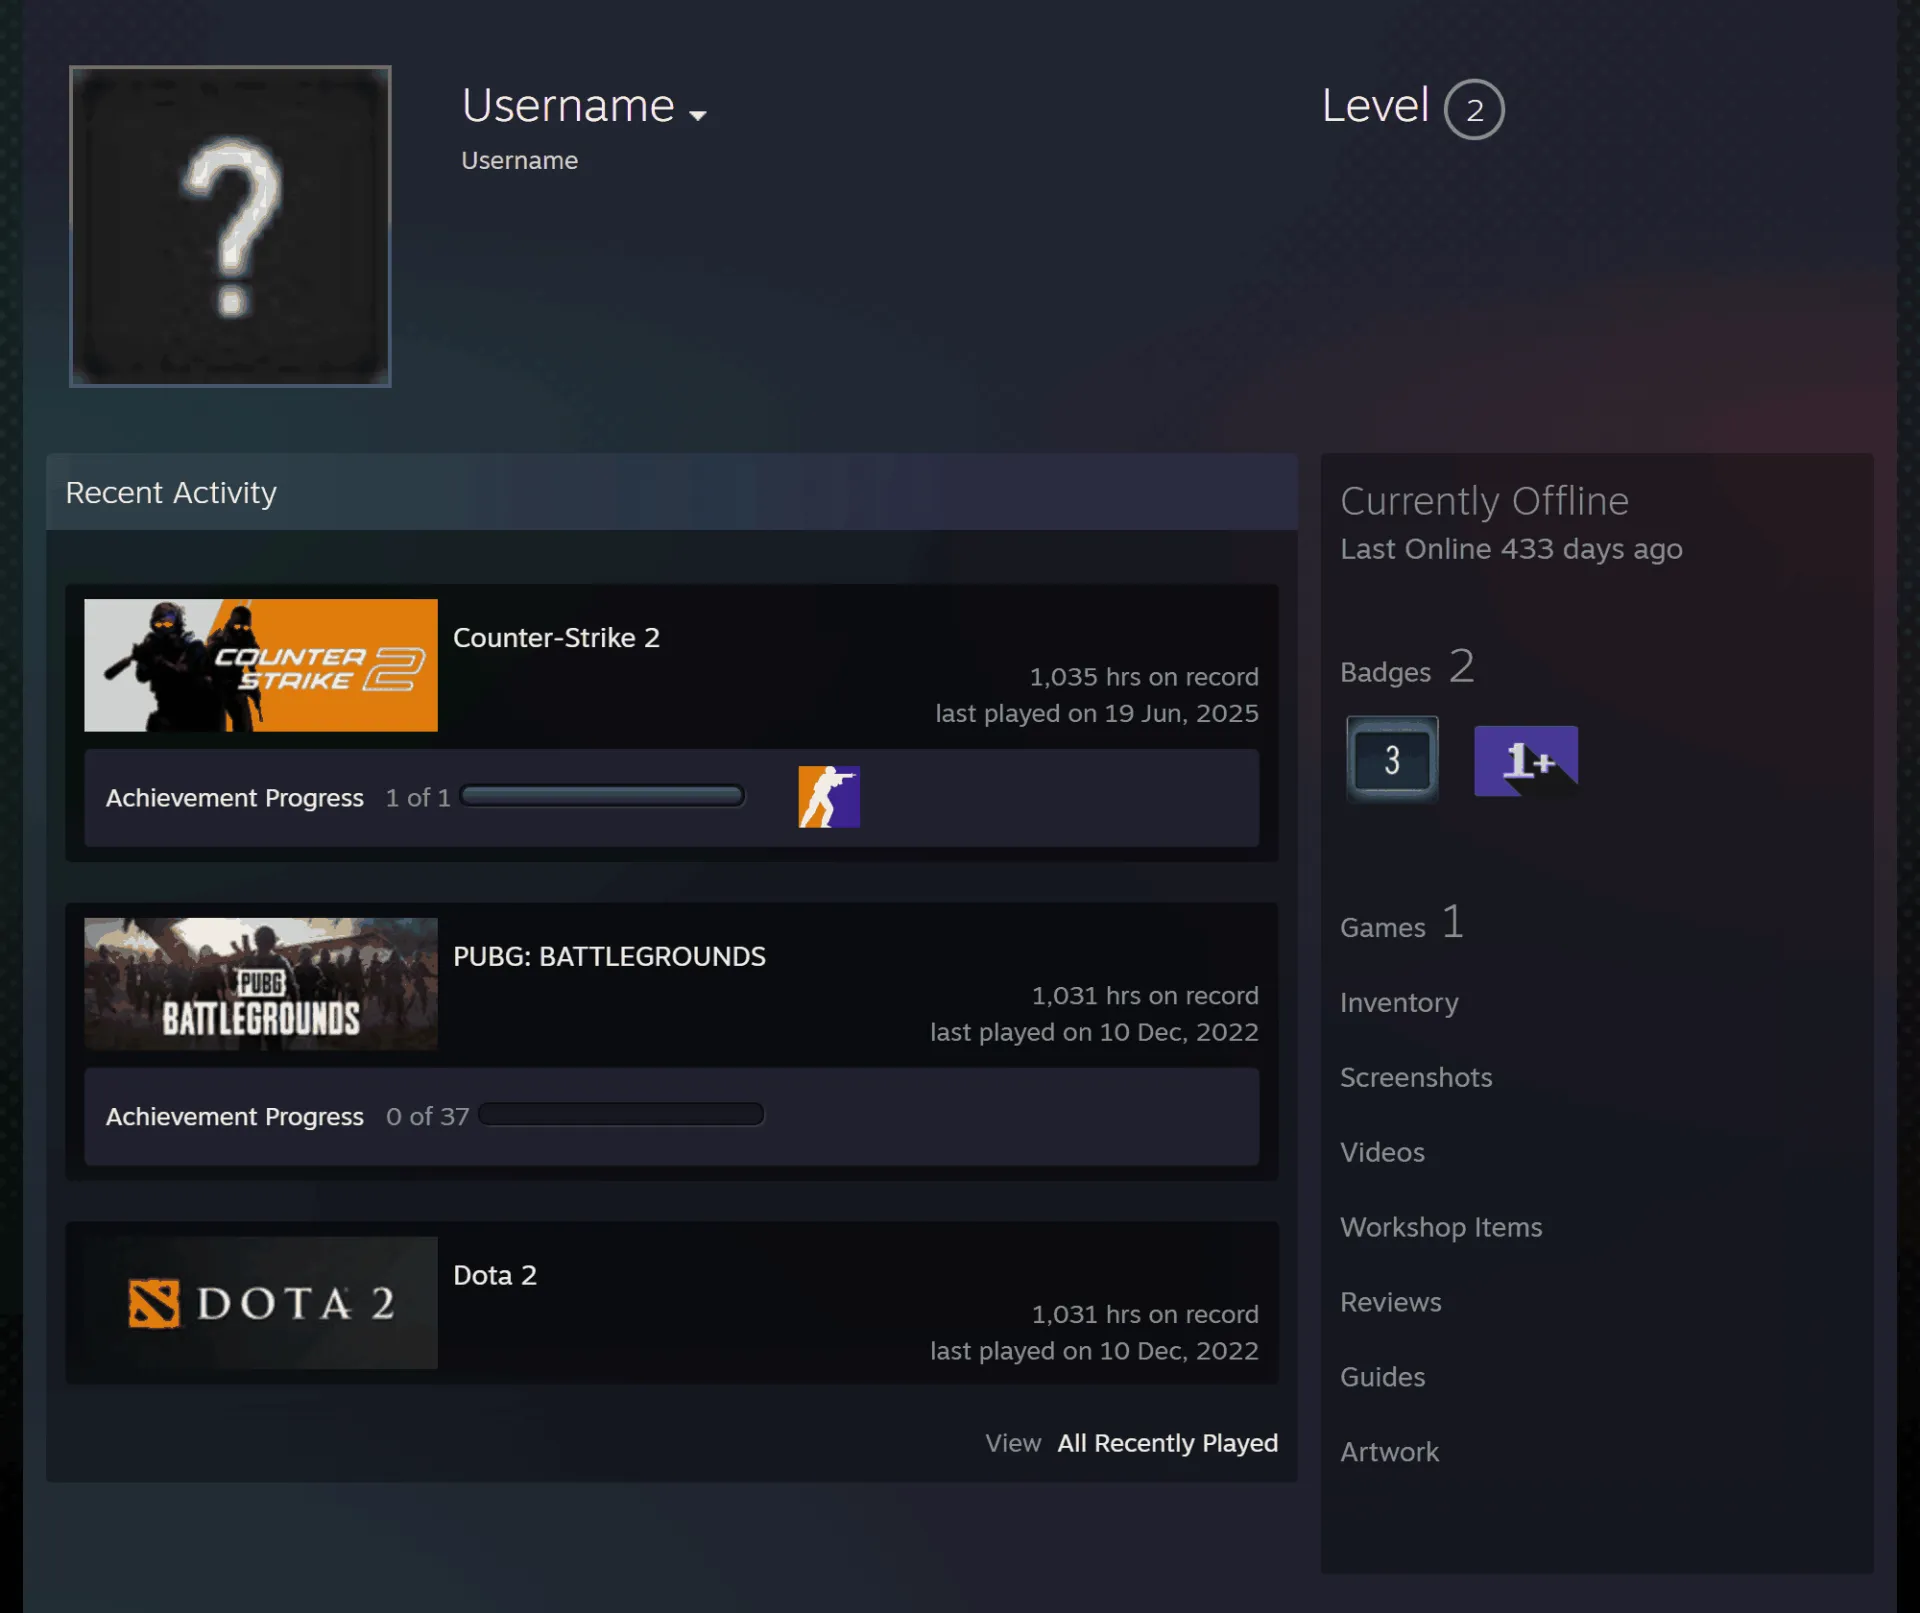The width and height of the screenshot is (1920, 1613).
Task: Expand the Username dropdown arrow
Action: (x=698, y=115)
